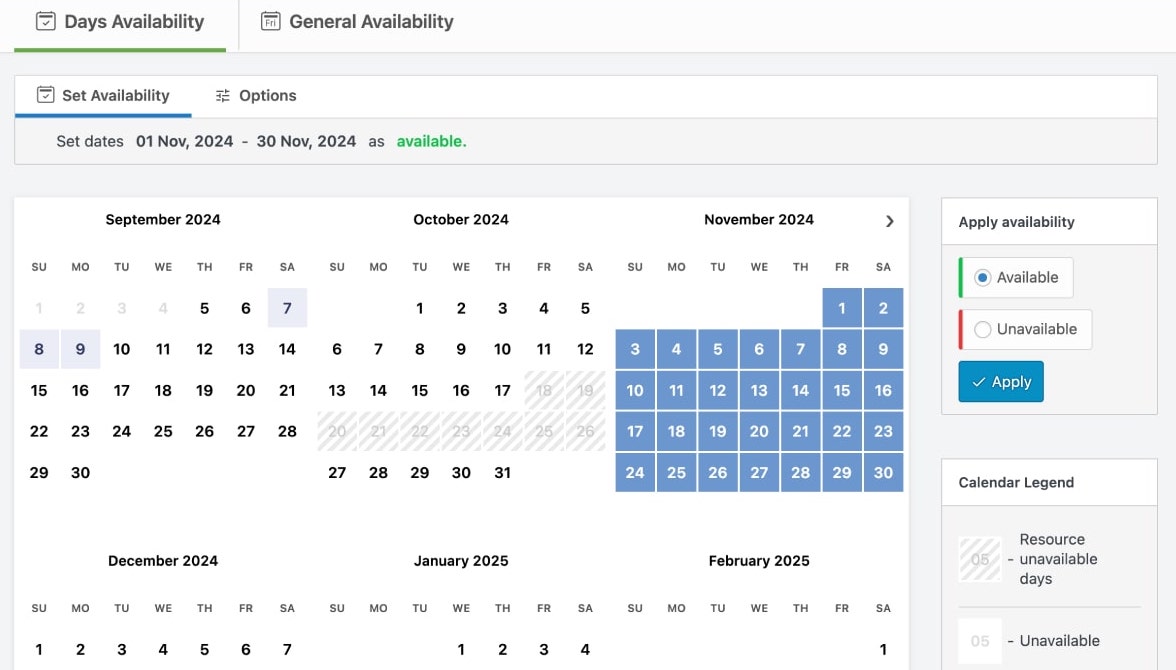Viewport: 1176px width, 670px height.
Task: Pick October 31 in calendar
Action: point(502,472)
